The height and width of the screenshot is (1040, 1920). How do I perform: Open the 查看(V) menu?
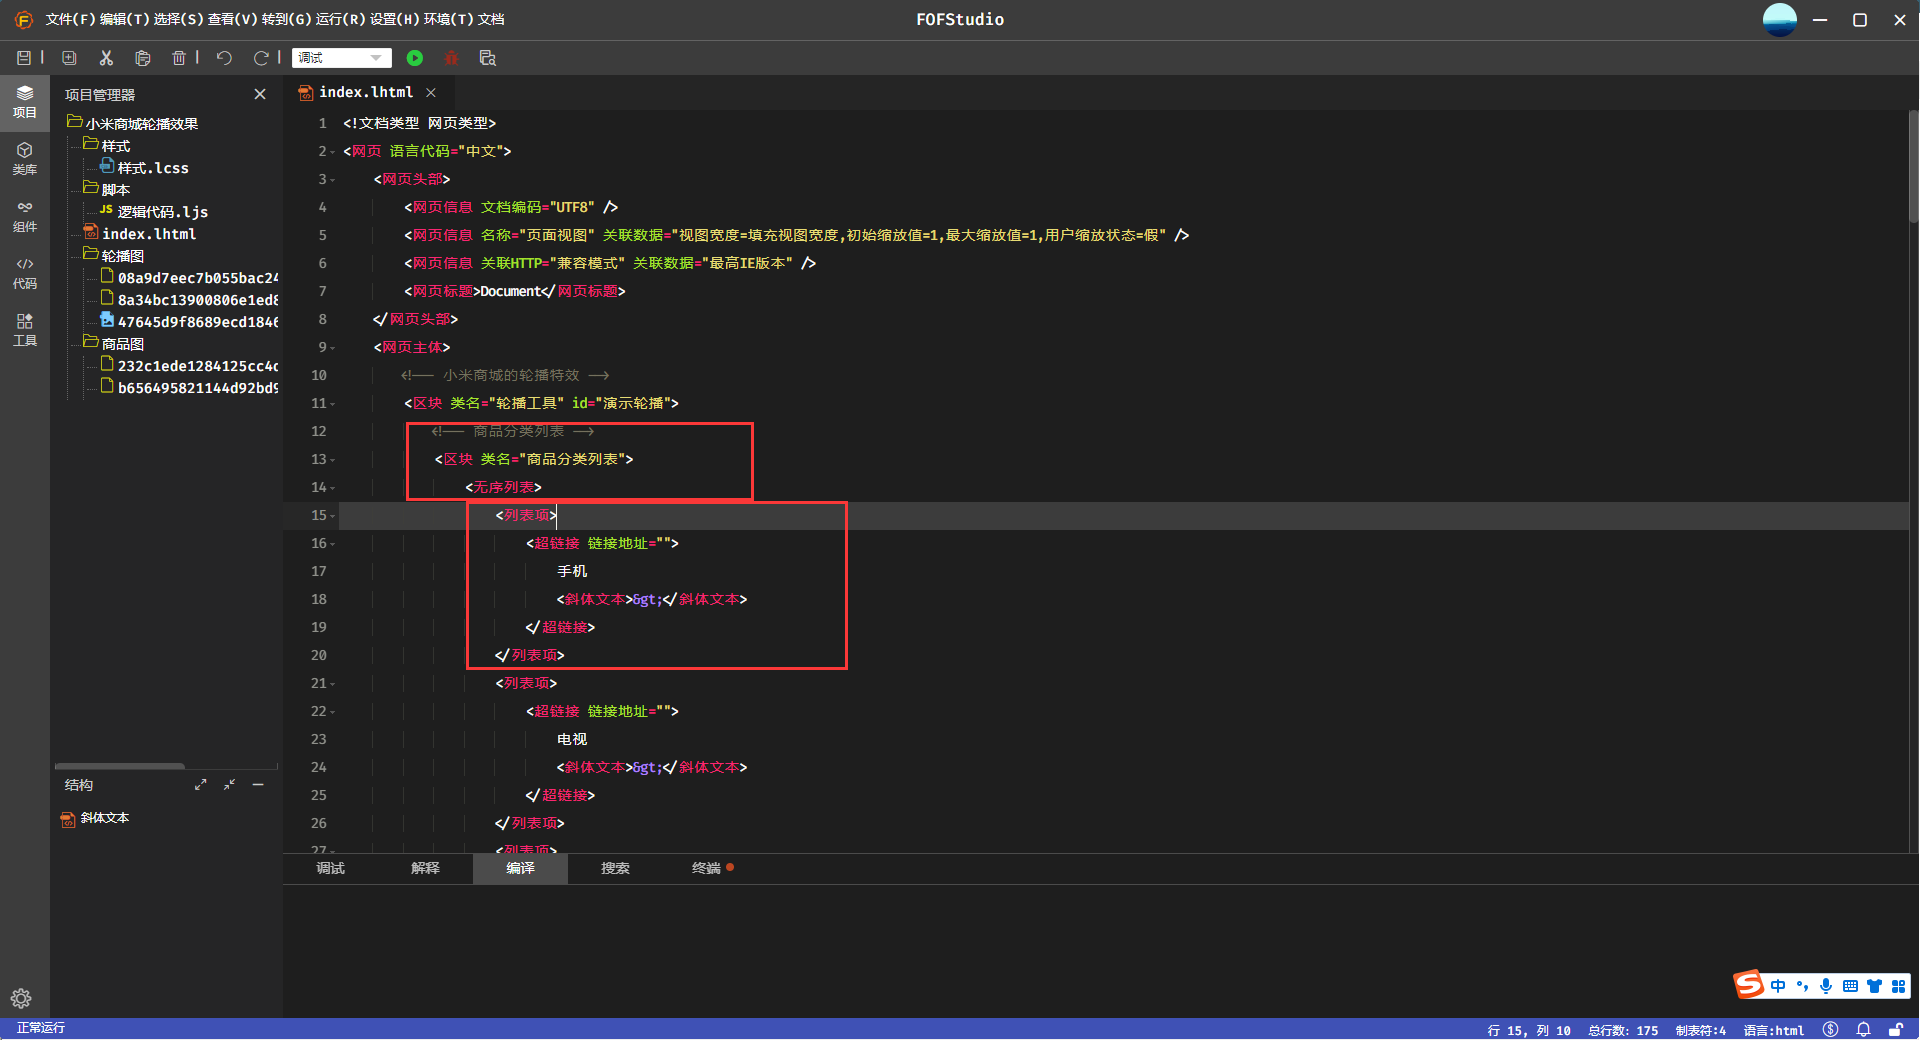pos(232,20)
